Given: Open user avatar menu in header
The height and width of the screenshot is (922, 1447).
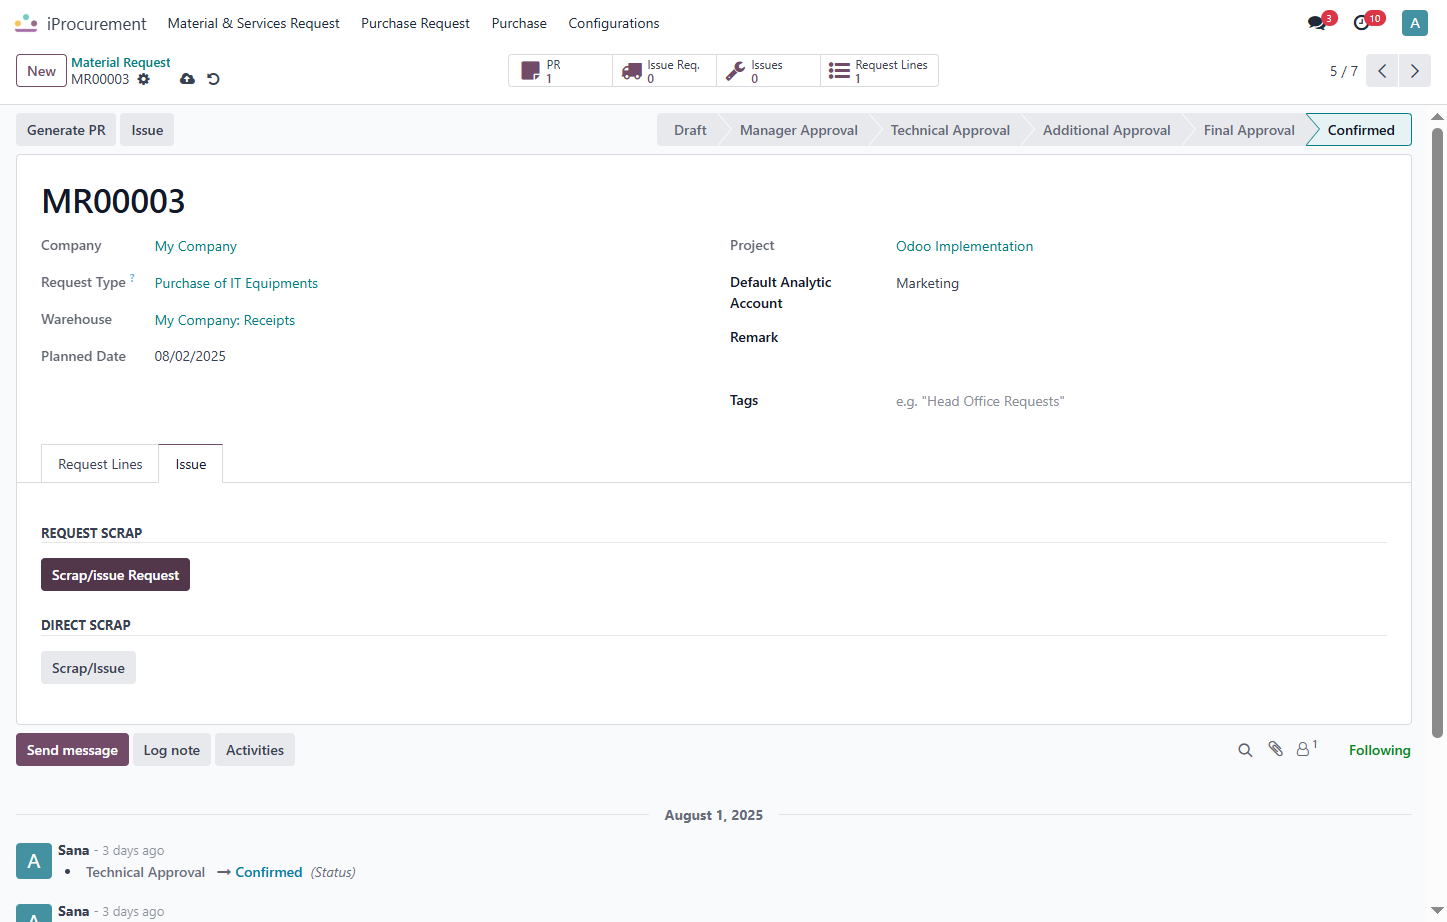Looking at the screenshot, I should pyautogui.click(x=1415, y=23).
